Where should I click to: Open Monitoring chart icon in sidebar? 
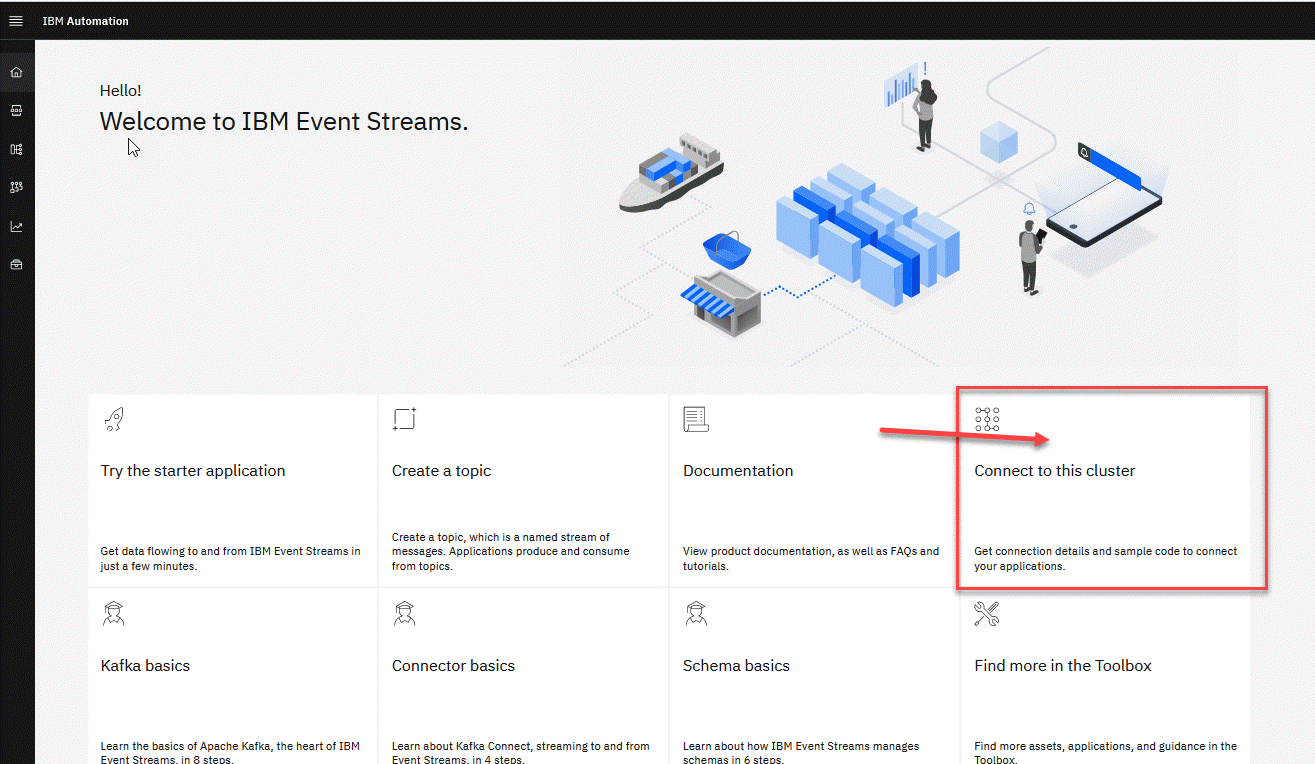click(16, 226)
